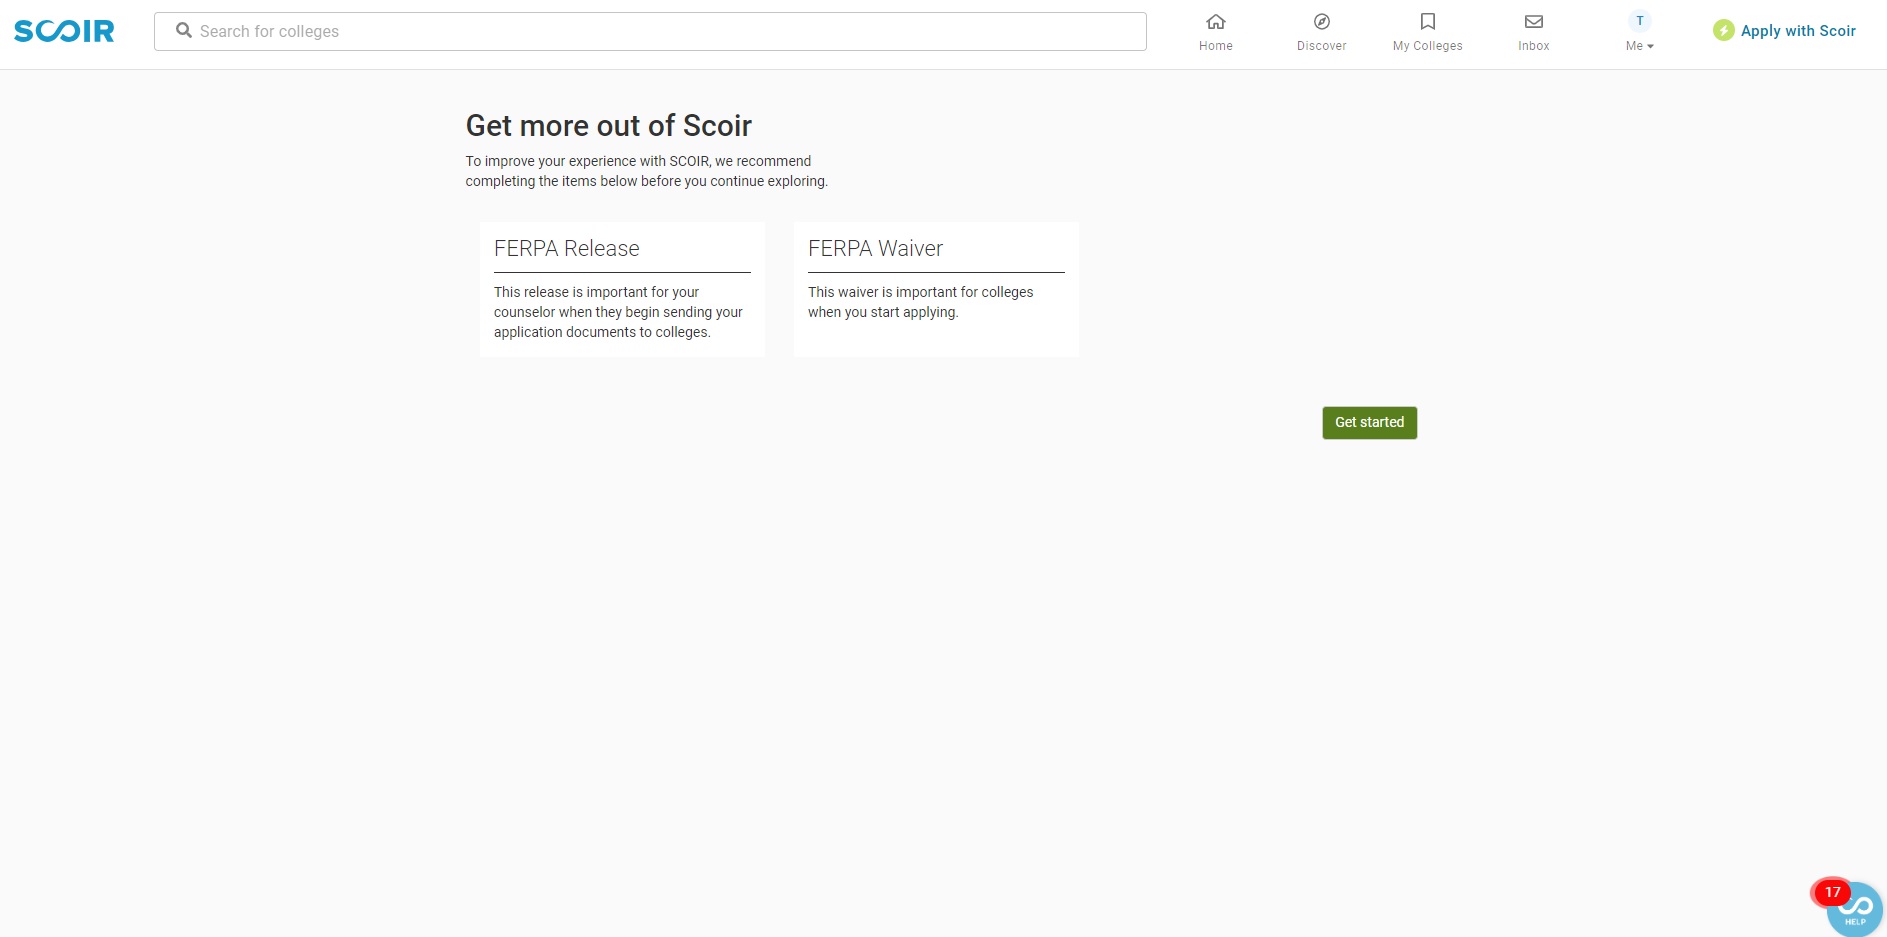Open the Discover compass page
Screen dimensions: 1887x937
tap(1322, 33)
